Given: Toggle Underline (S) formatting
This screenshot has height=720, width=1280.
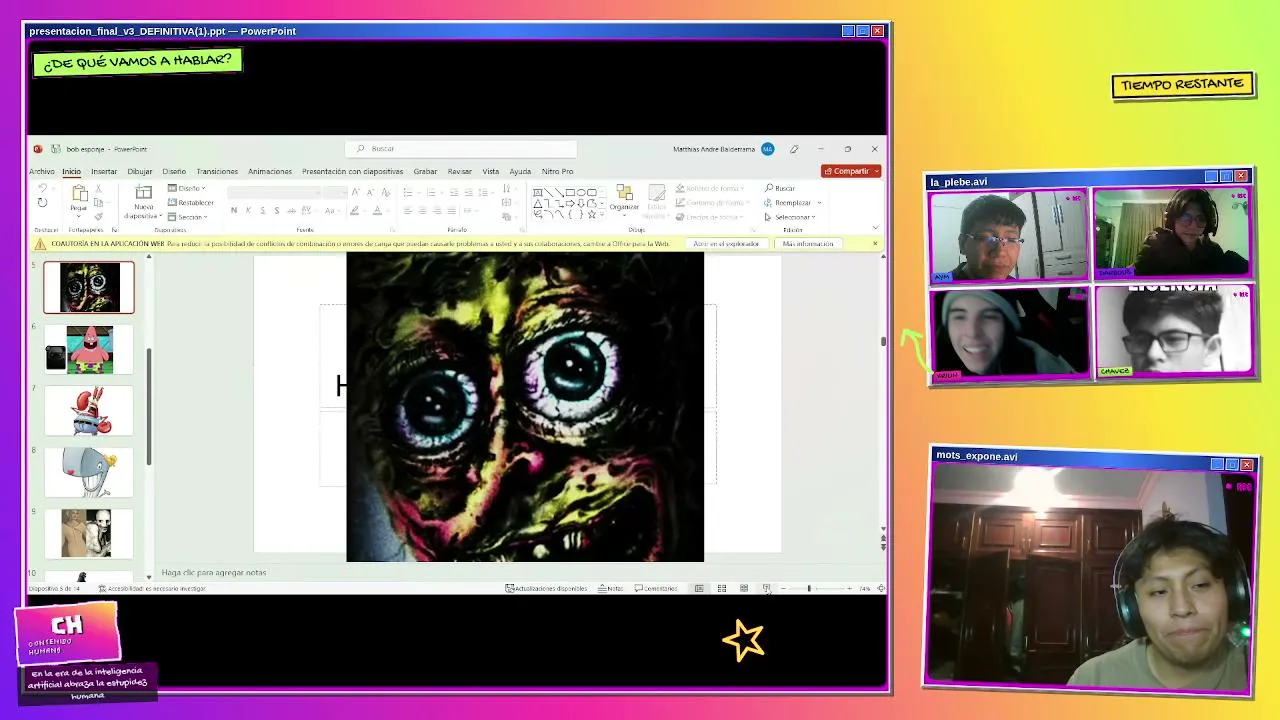Looking at the screenshot, I should 263,211.
